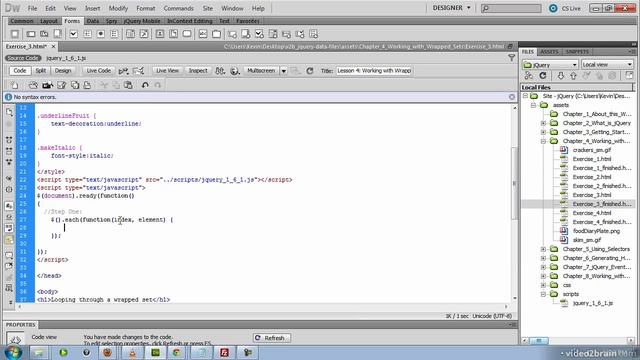
Task: Toggle Live Code mode
Action: click(98, 71)
